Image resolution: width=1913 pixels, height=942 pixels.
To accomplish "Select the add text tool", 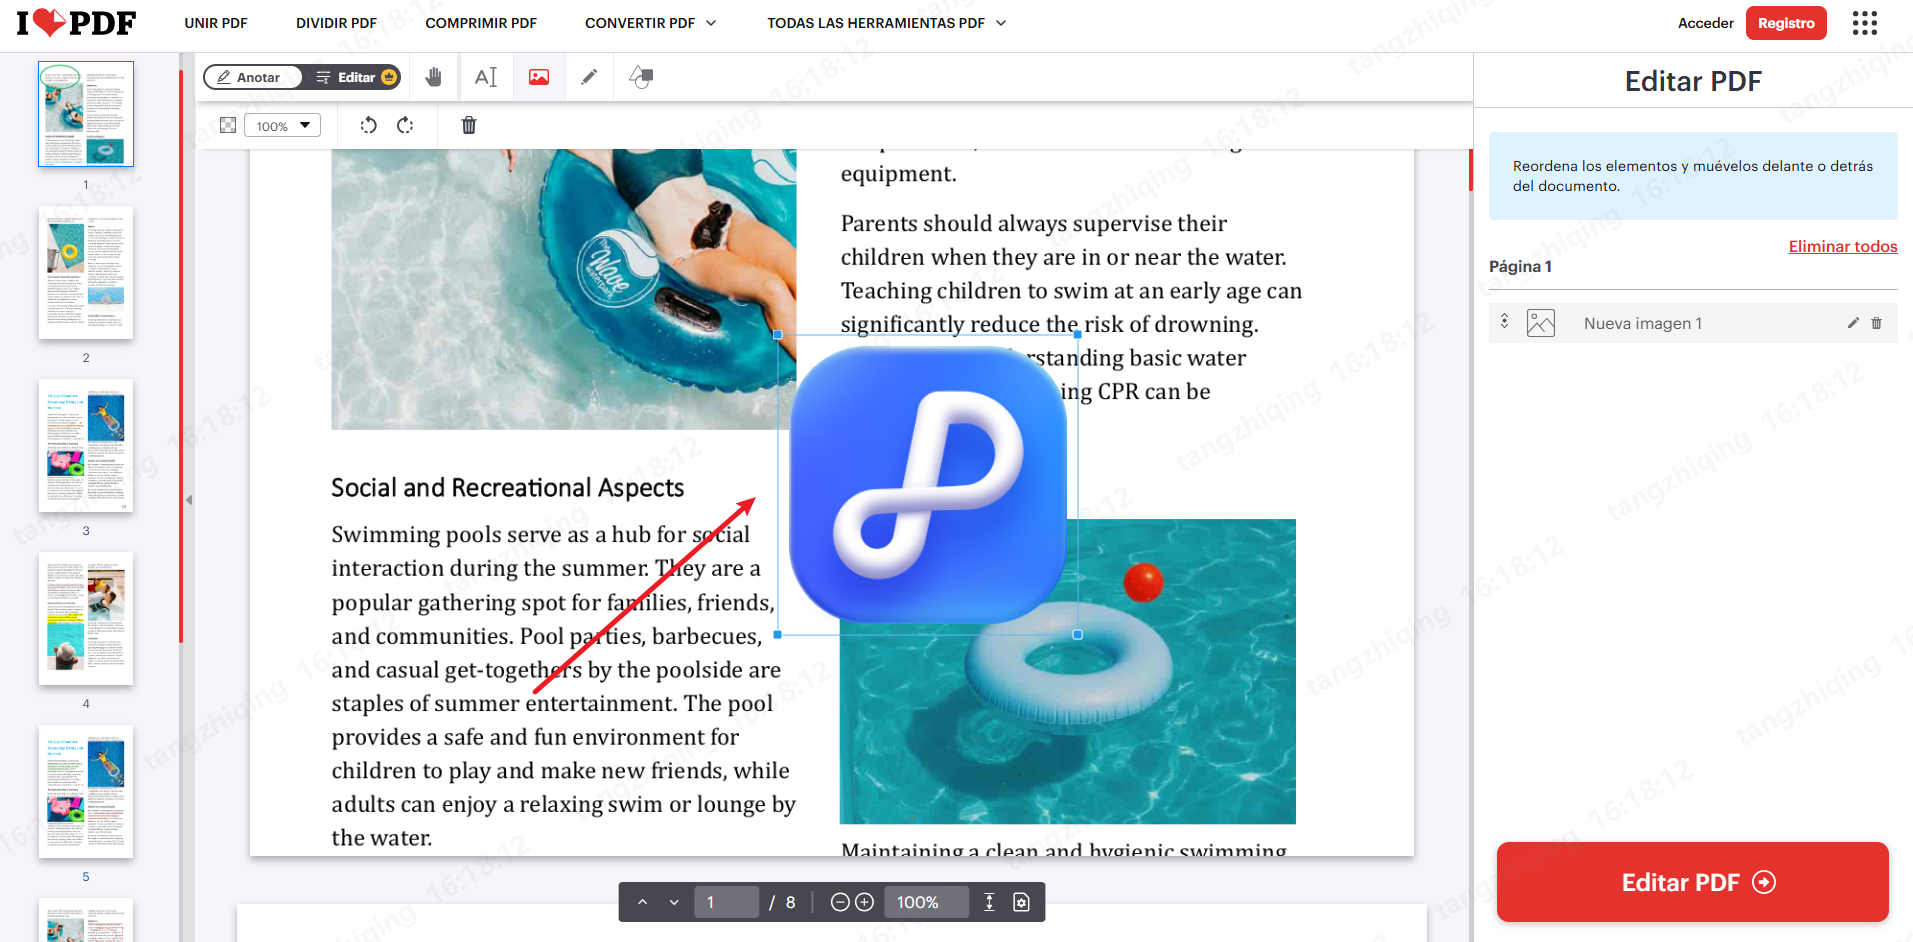I will [486, 77].
